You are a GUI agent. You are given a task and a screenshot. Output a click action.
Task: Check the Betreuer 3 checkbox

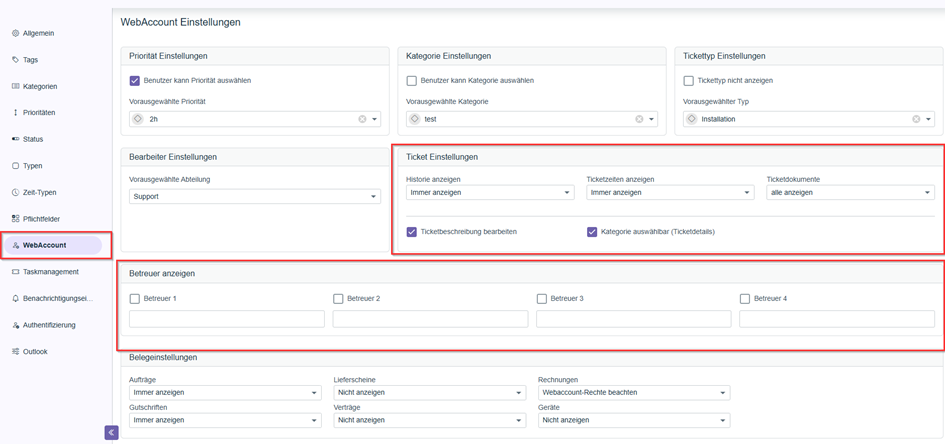pos(542,298)
